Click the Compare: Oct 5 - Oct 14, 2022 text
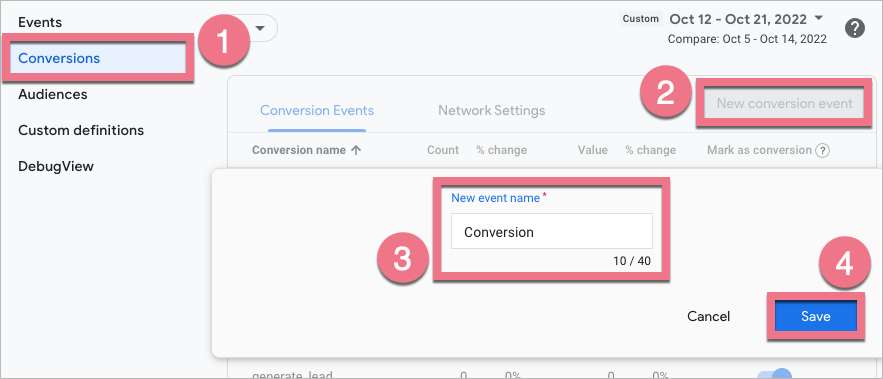The image size is (883, 379). pyautogui.click(x=747, y=39)
